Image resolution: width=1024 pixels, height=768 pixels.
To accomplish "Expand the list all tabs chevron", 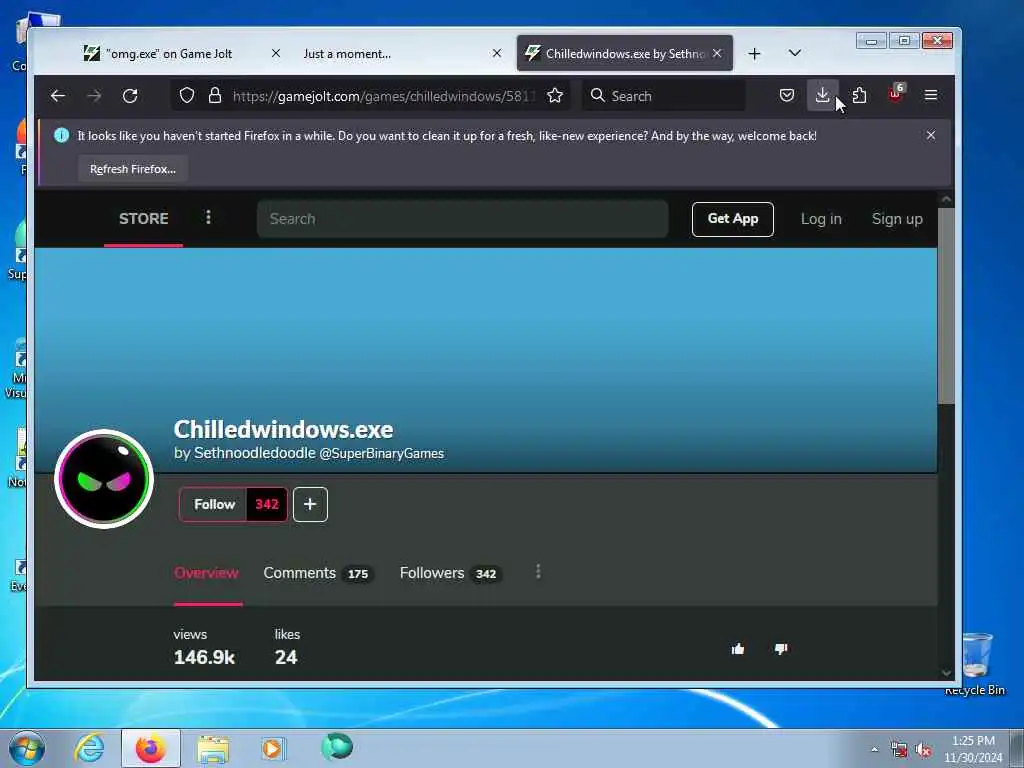I will click(795, 53).
